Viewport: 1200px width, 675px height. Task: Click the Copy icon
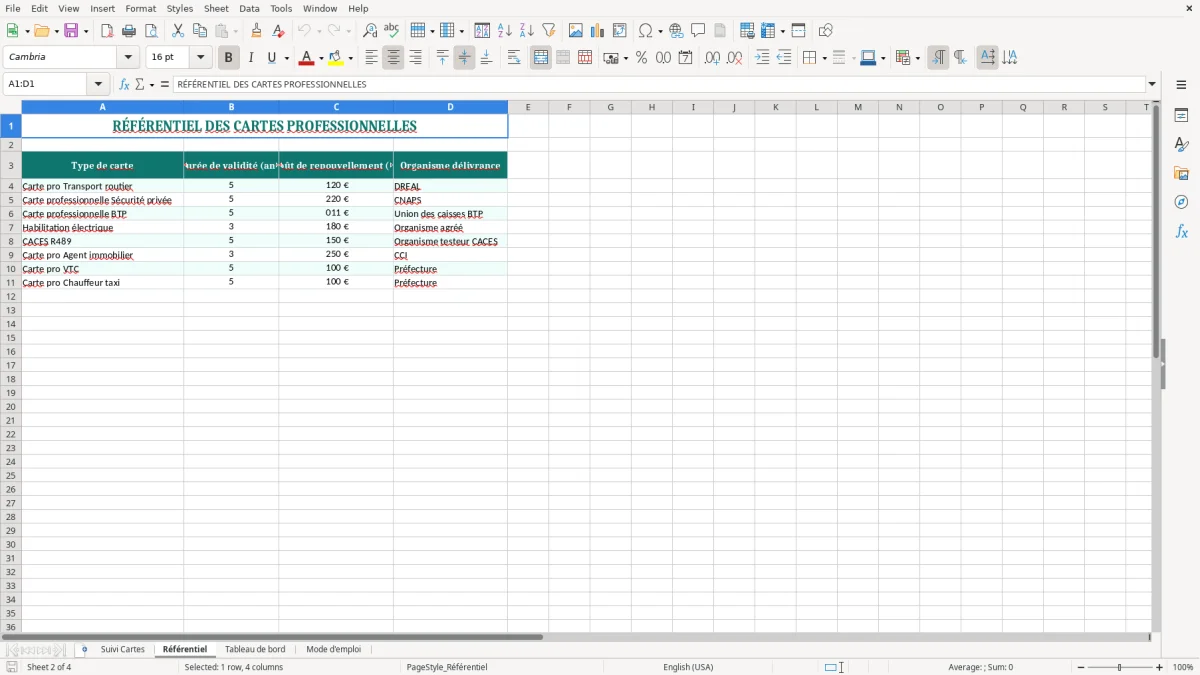(200, 31)
